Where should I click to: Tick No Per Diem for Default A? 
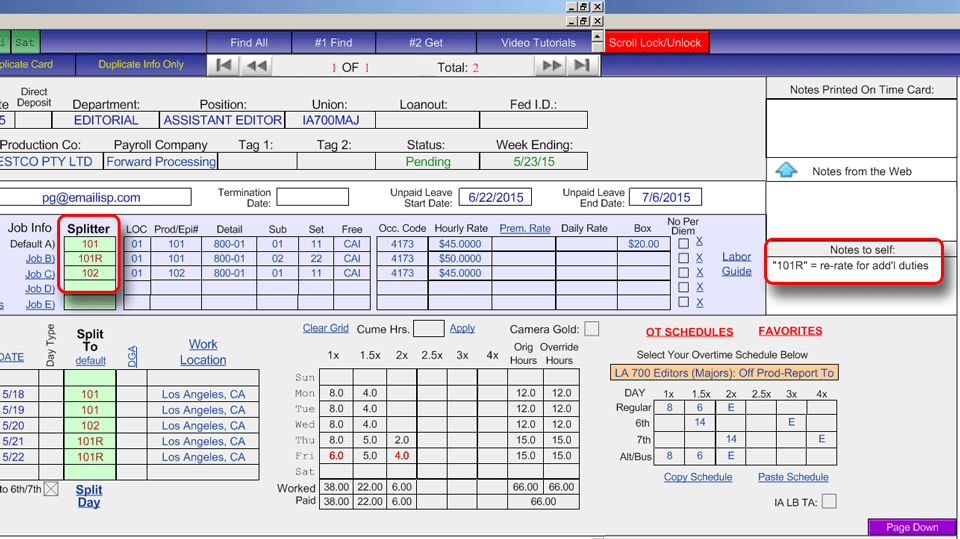point(683,243)
